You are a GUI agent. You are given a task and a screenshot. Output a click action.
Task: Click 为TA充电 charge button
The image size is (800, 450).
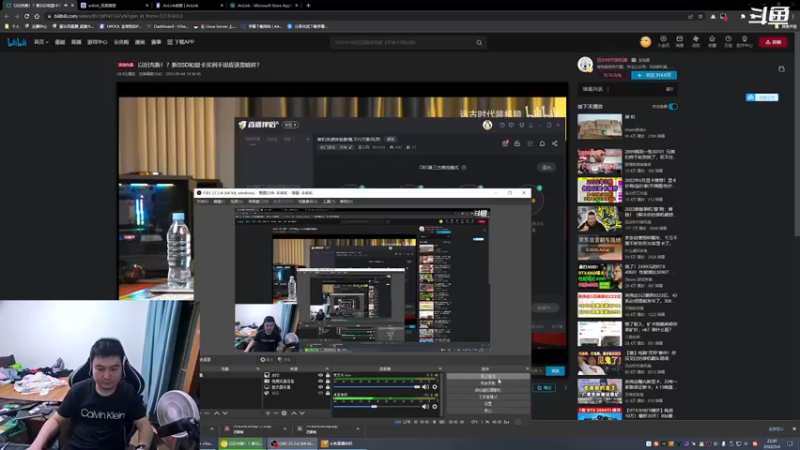(613, 75)
